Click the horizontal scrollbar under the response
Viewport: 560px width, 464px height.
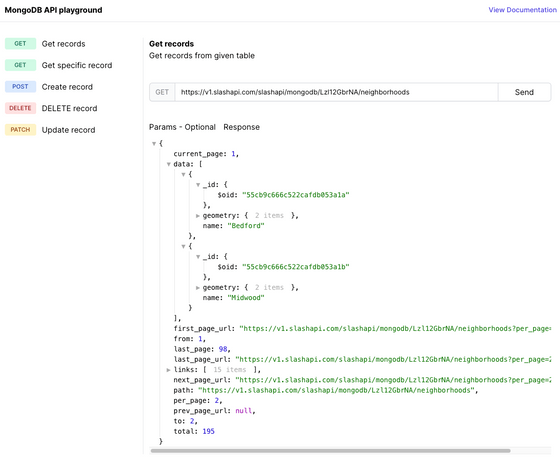330,451
